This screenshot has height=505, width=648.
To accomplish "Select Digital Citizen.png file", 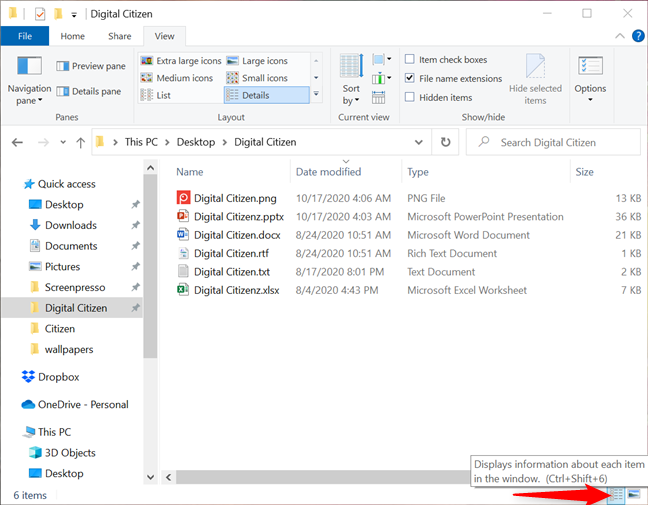I will [235, 198].
